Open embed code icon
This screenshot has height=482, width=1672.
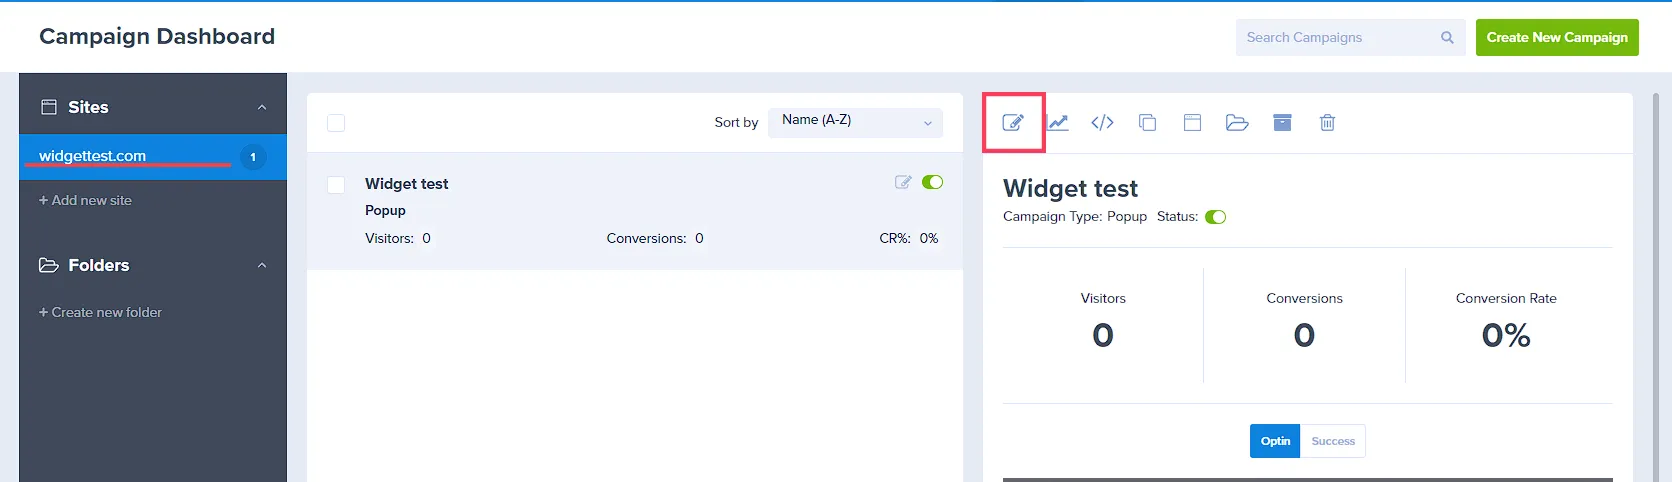[1102, 122]
